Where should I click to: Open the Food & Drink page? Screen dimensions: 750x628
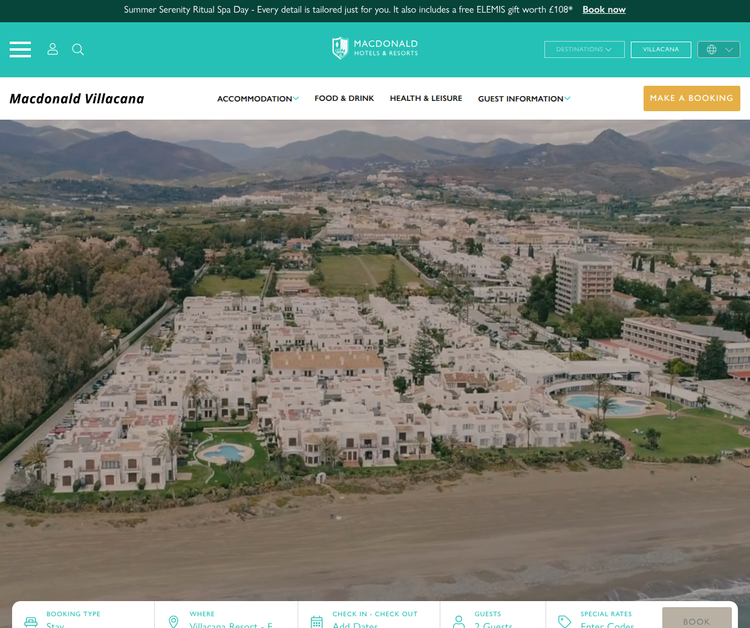coord(344,98)
